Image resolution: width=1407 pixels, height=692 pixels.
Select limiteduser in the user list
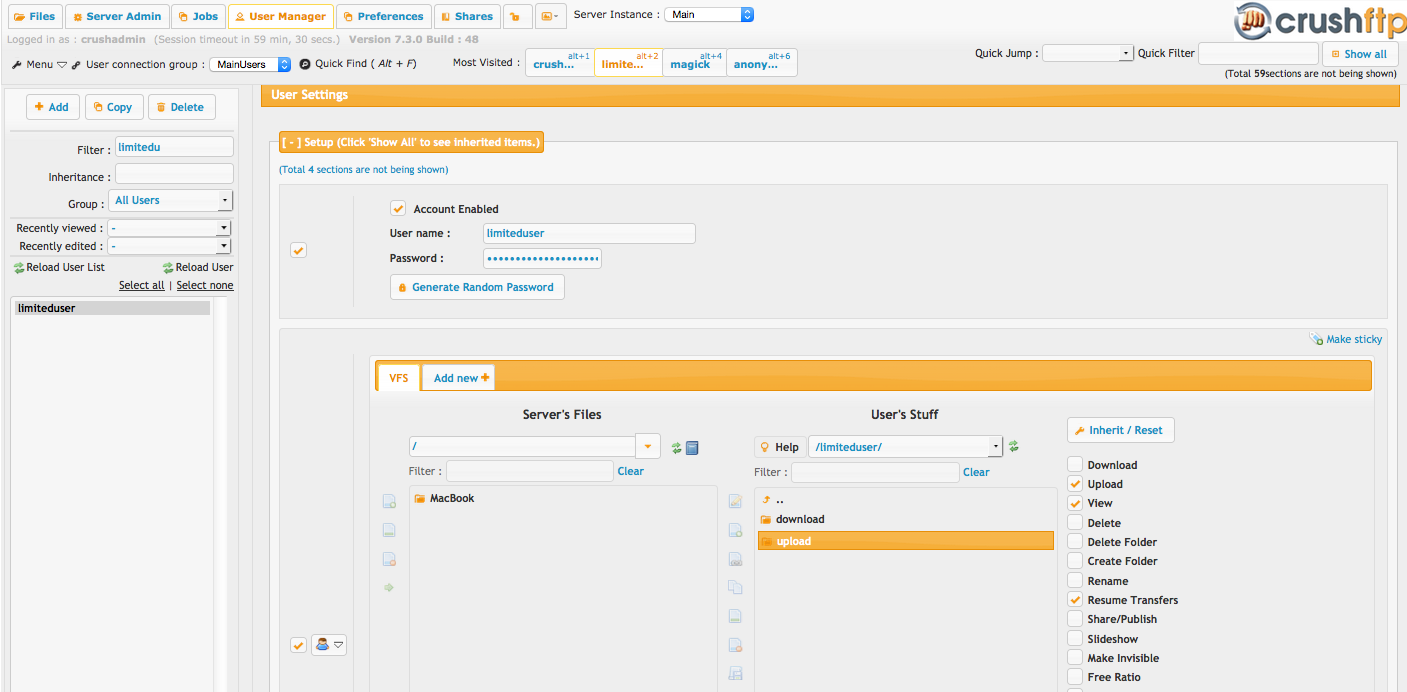click(113, 308)
